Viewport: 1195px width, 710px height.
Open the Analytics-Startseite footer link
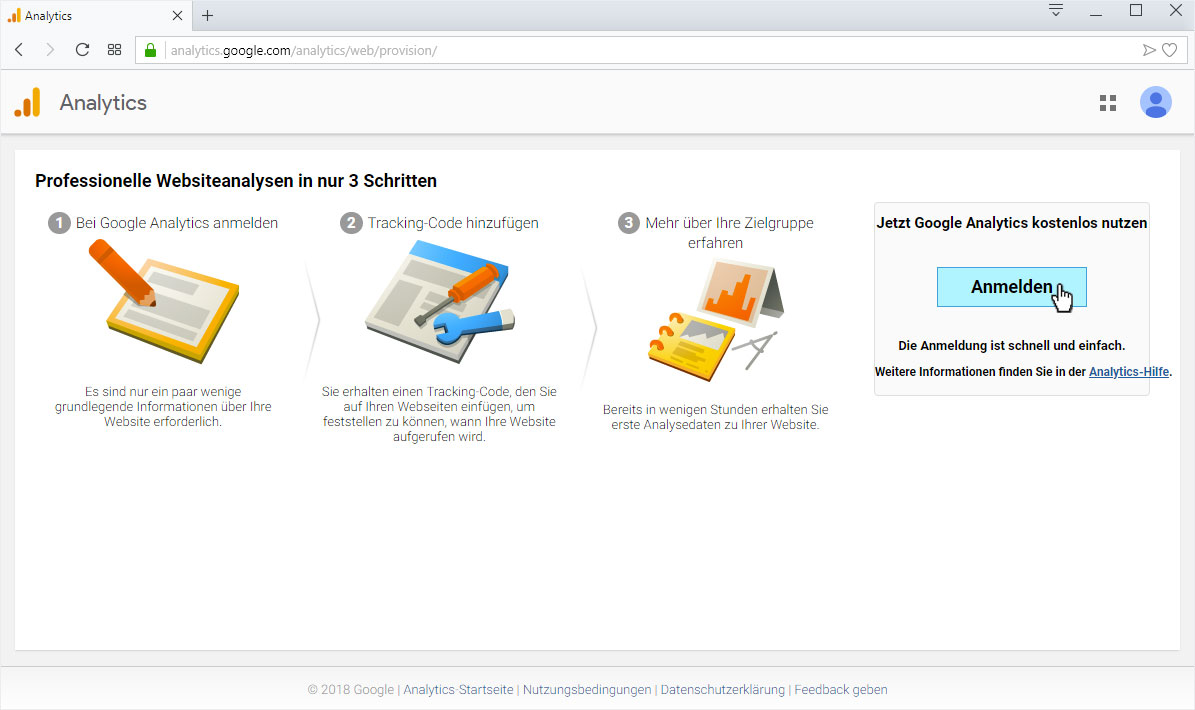point(458,689)
